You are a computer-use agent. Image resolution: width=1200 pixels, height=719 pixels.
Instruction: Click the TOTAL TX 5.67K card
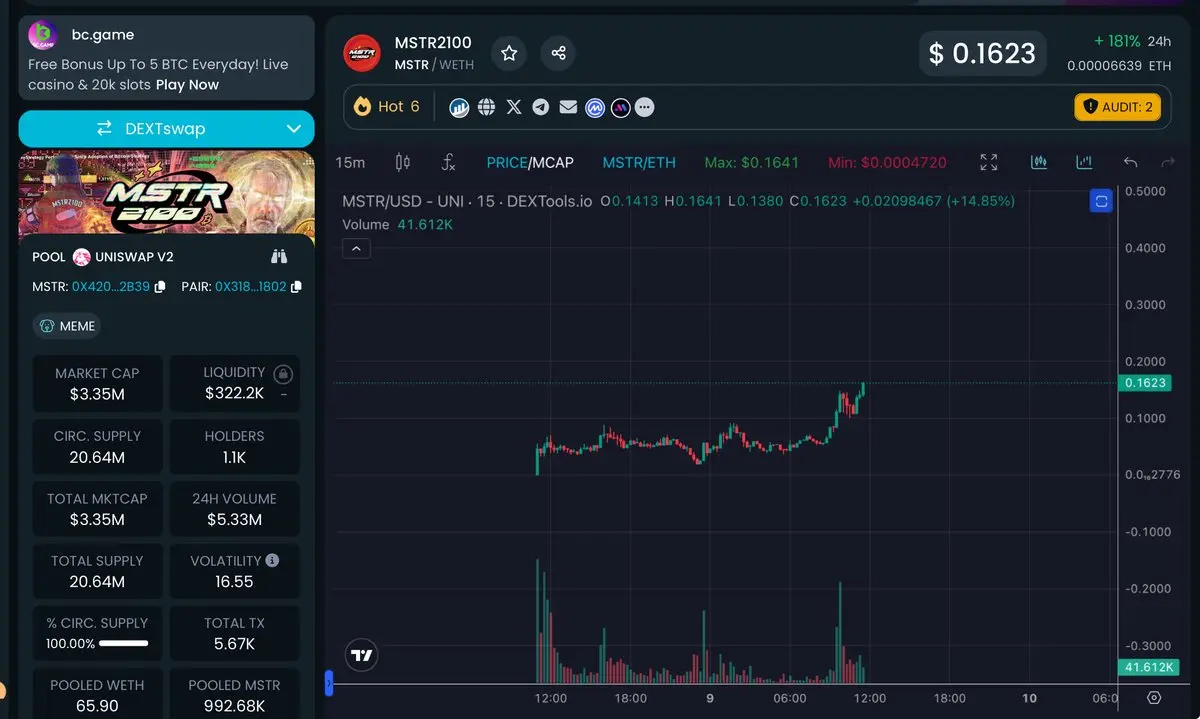click(x=234, y=633)
